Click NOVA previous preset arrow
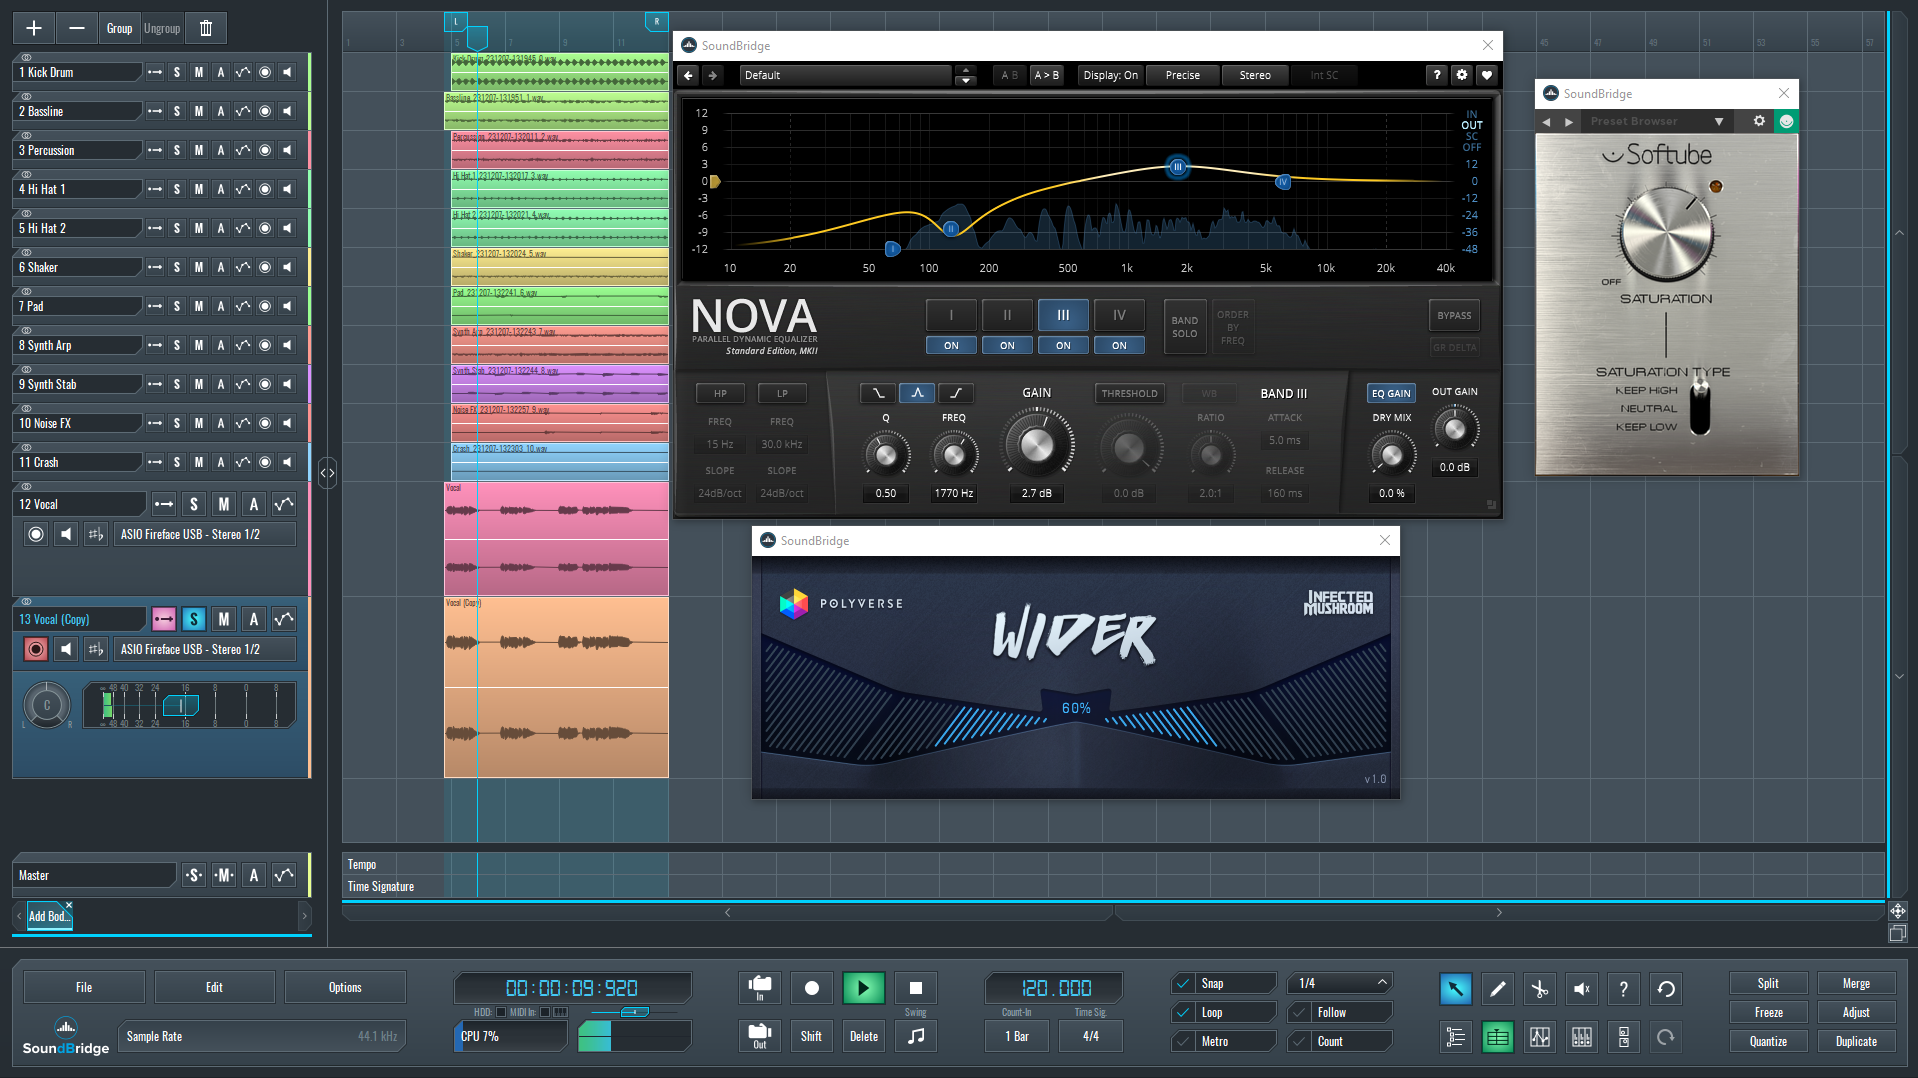The height and width of the screenshot is (1078, 1918). [x=688, y=75]
